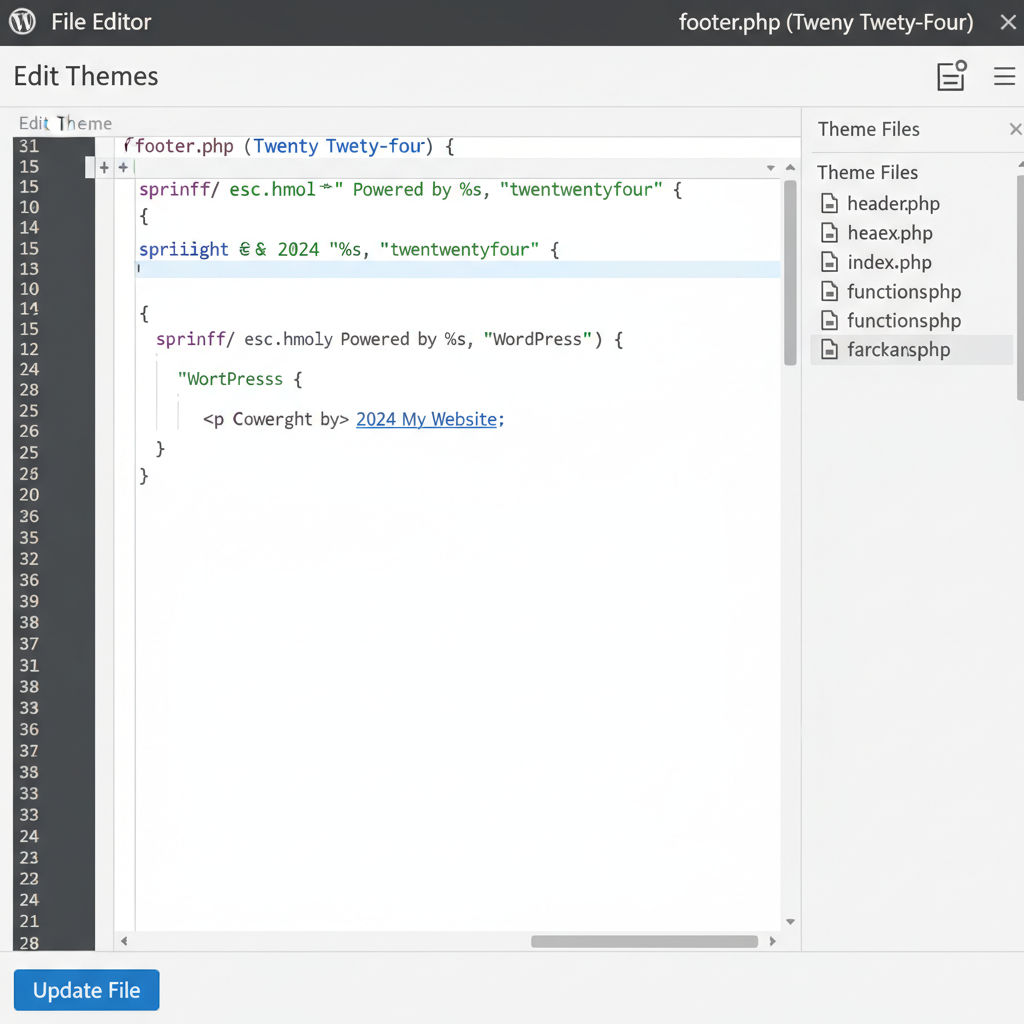Viewport: 1024px width, 1024px height.
Task: Follow the "2024 My Website" link
Action: (426, 419)
